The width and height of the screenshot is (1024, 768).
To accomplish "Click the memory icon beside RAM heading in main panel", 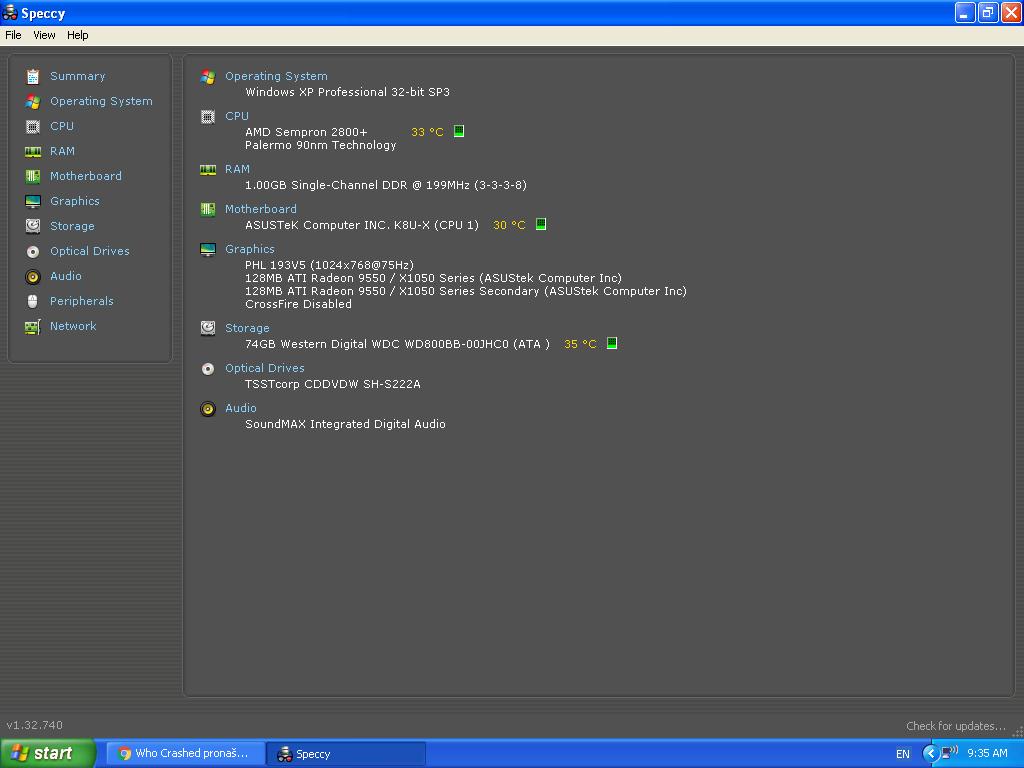I will (208, 170).
